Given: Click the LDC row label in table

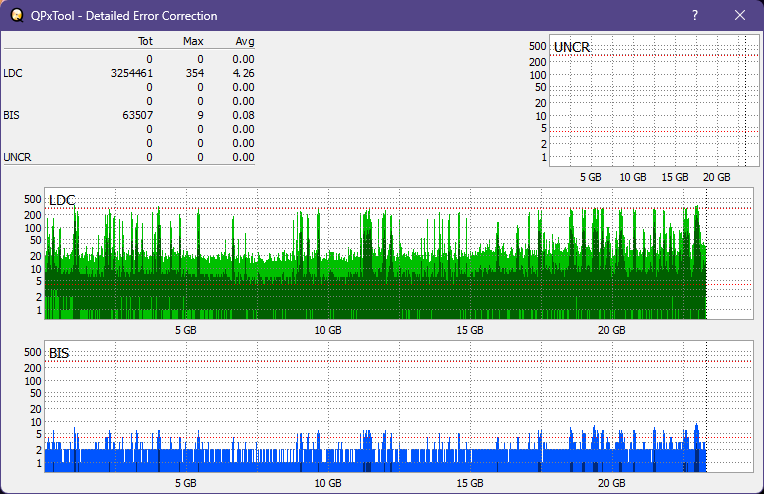Looking at the screenshot, I should [13, 73].
